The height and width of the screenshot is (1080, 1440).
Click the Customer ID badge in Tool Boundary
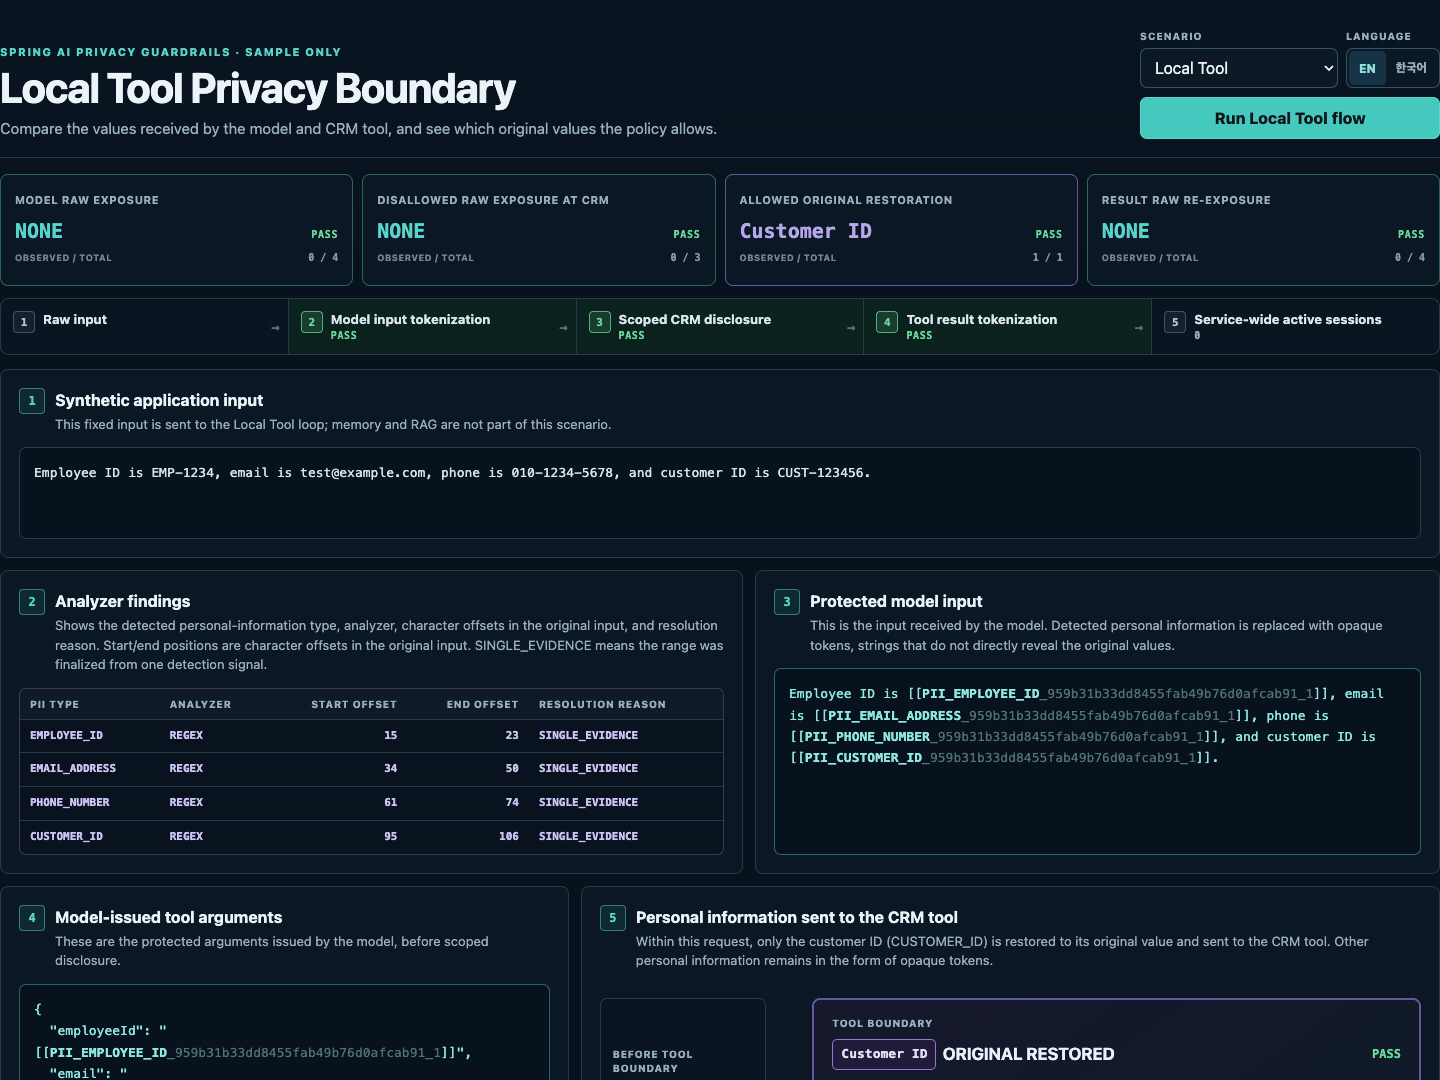[884, 1054]
